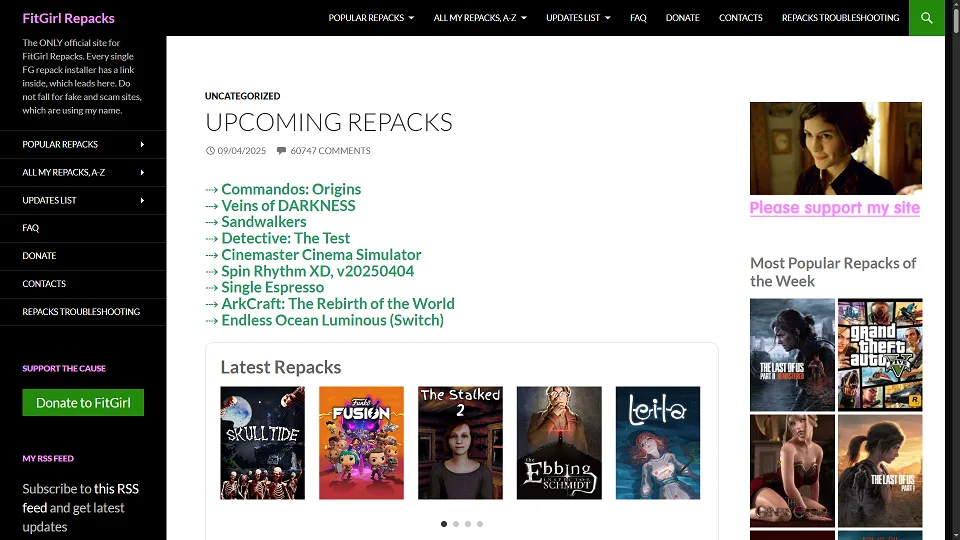Viewport: 960px width, 540px height.
Task: Open the Upcoming Repacks heading link
Action: (329, 122)
